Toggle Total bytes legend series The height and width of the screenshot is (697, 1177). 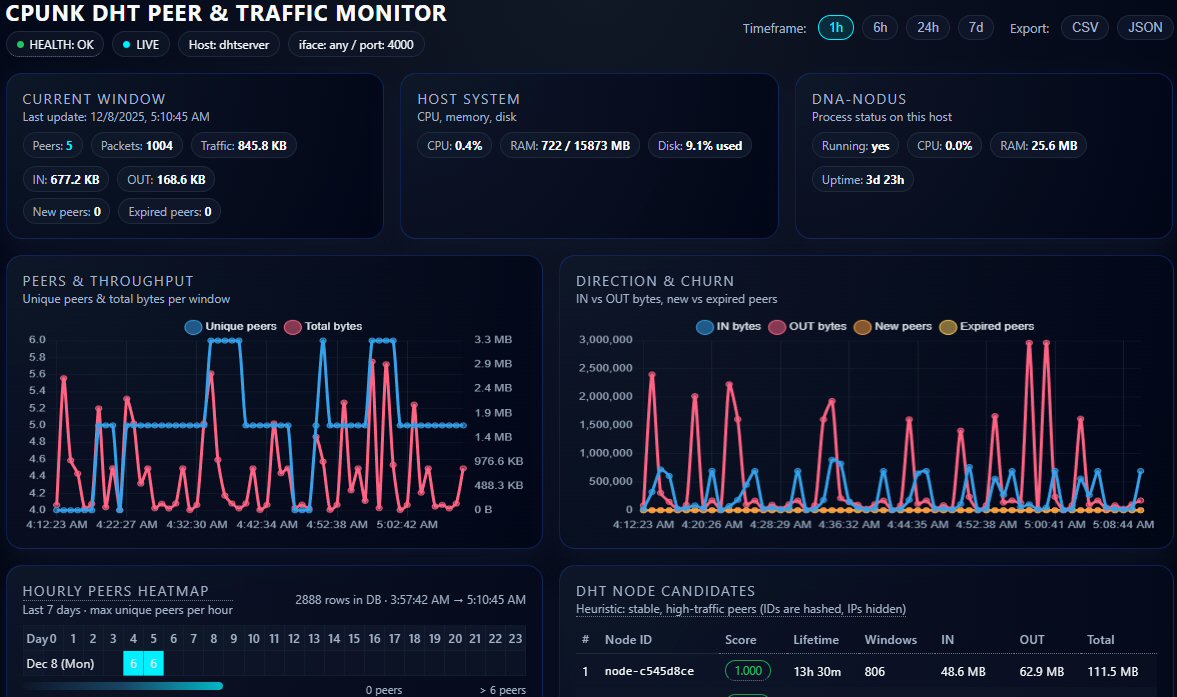tap(323, 327)
